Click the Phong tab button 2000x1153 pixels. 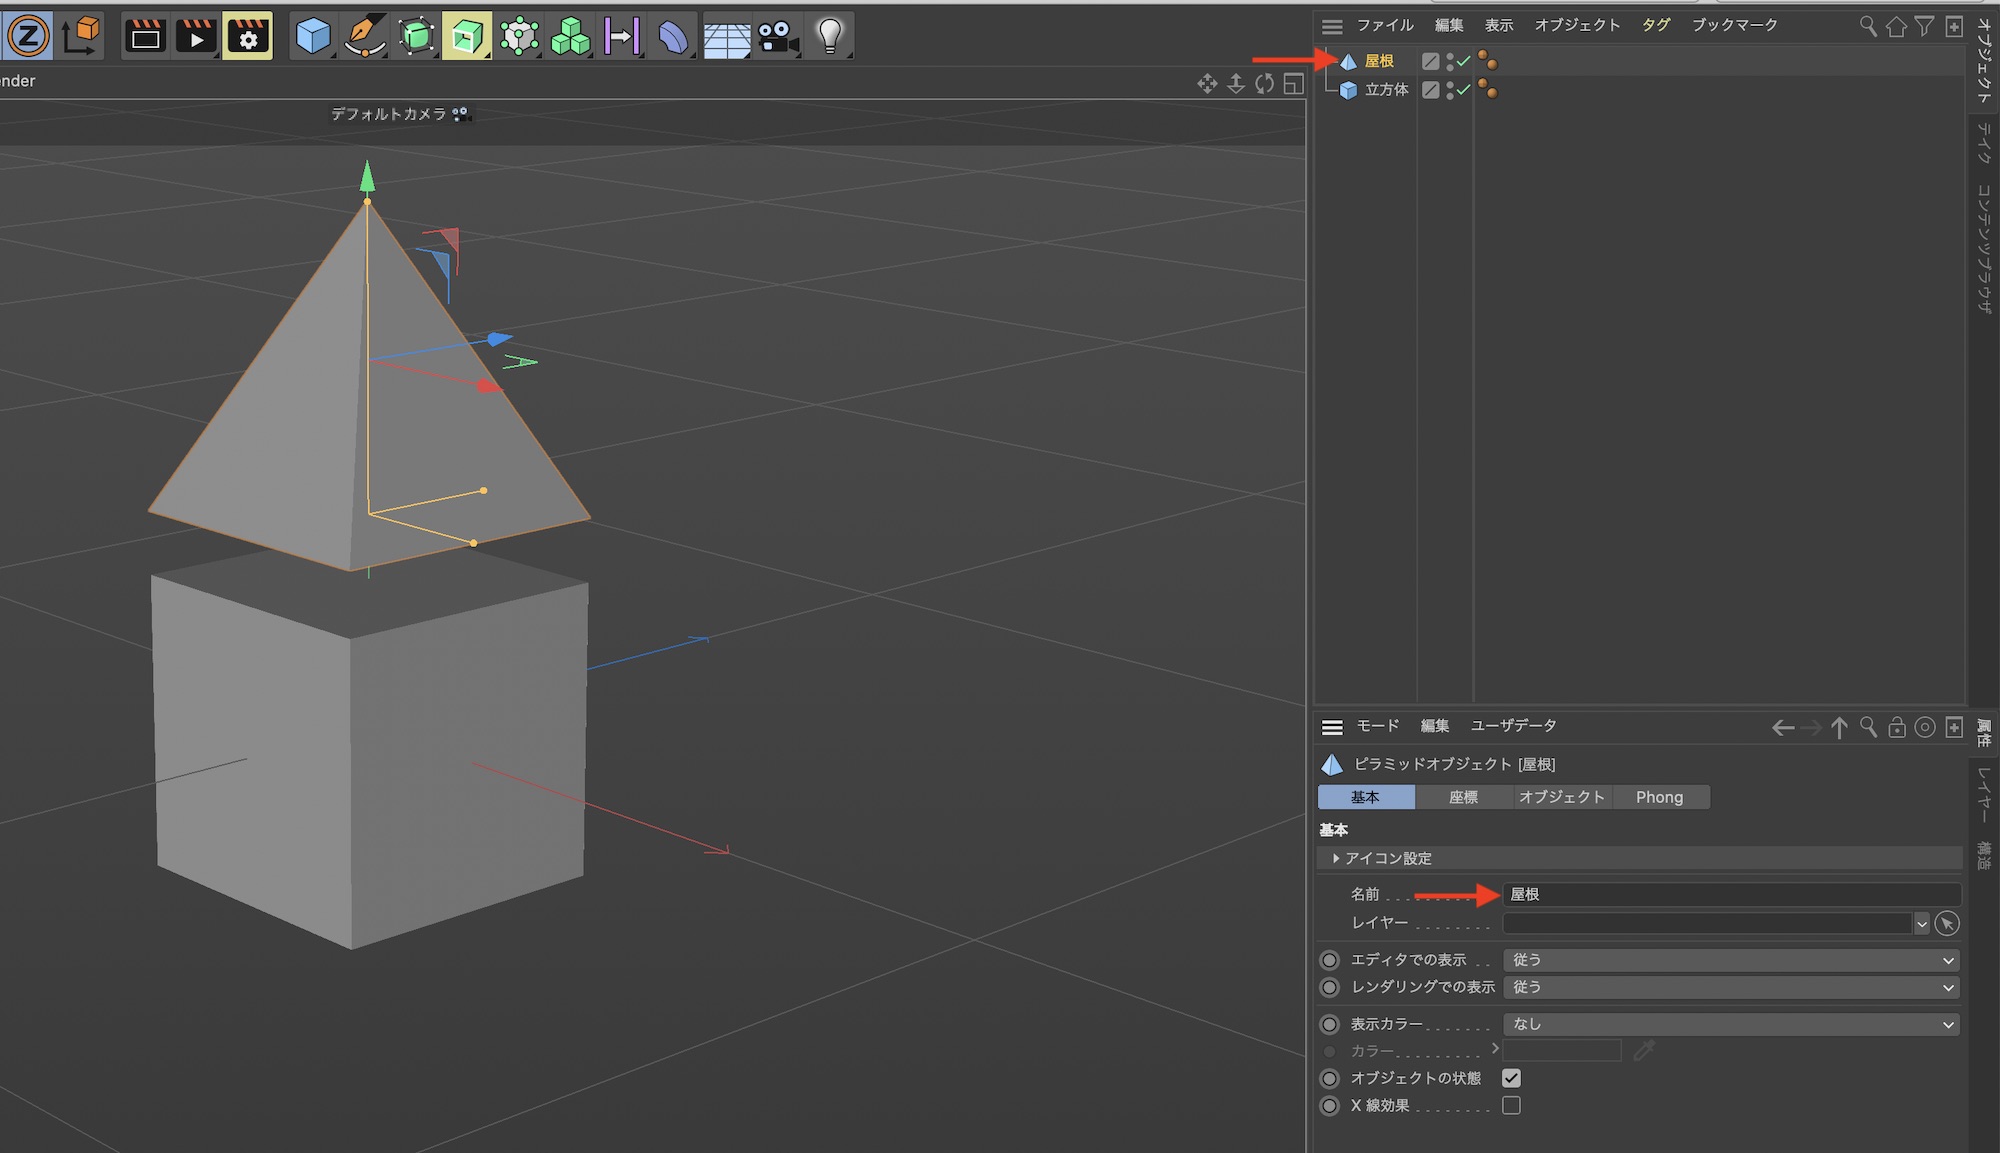tap(1659, 797)
